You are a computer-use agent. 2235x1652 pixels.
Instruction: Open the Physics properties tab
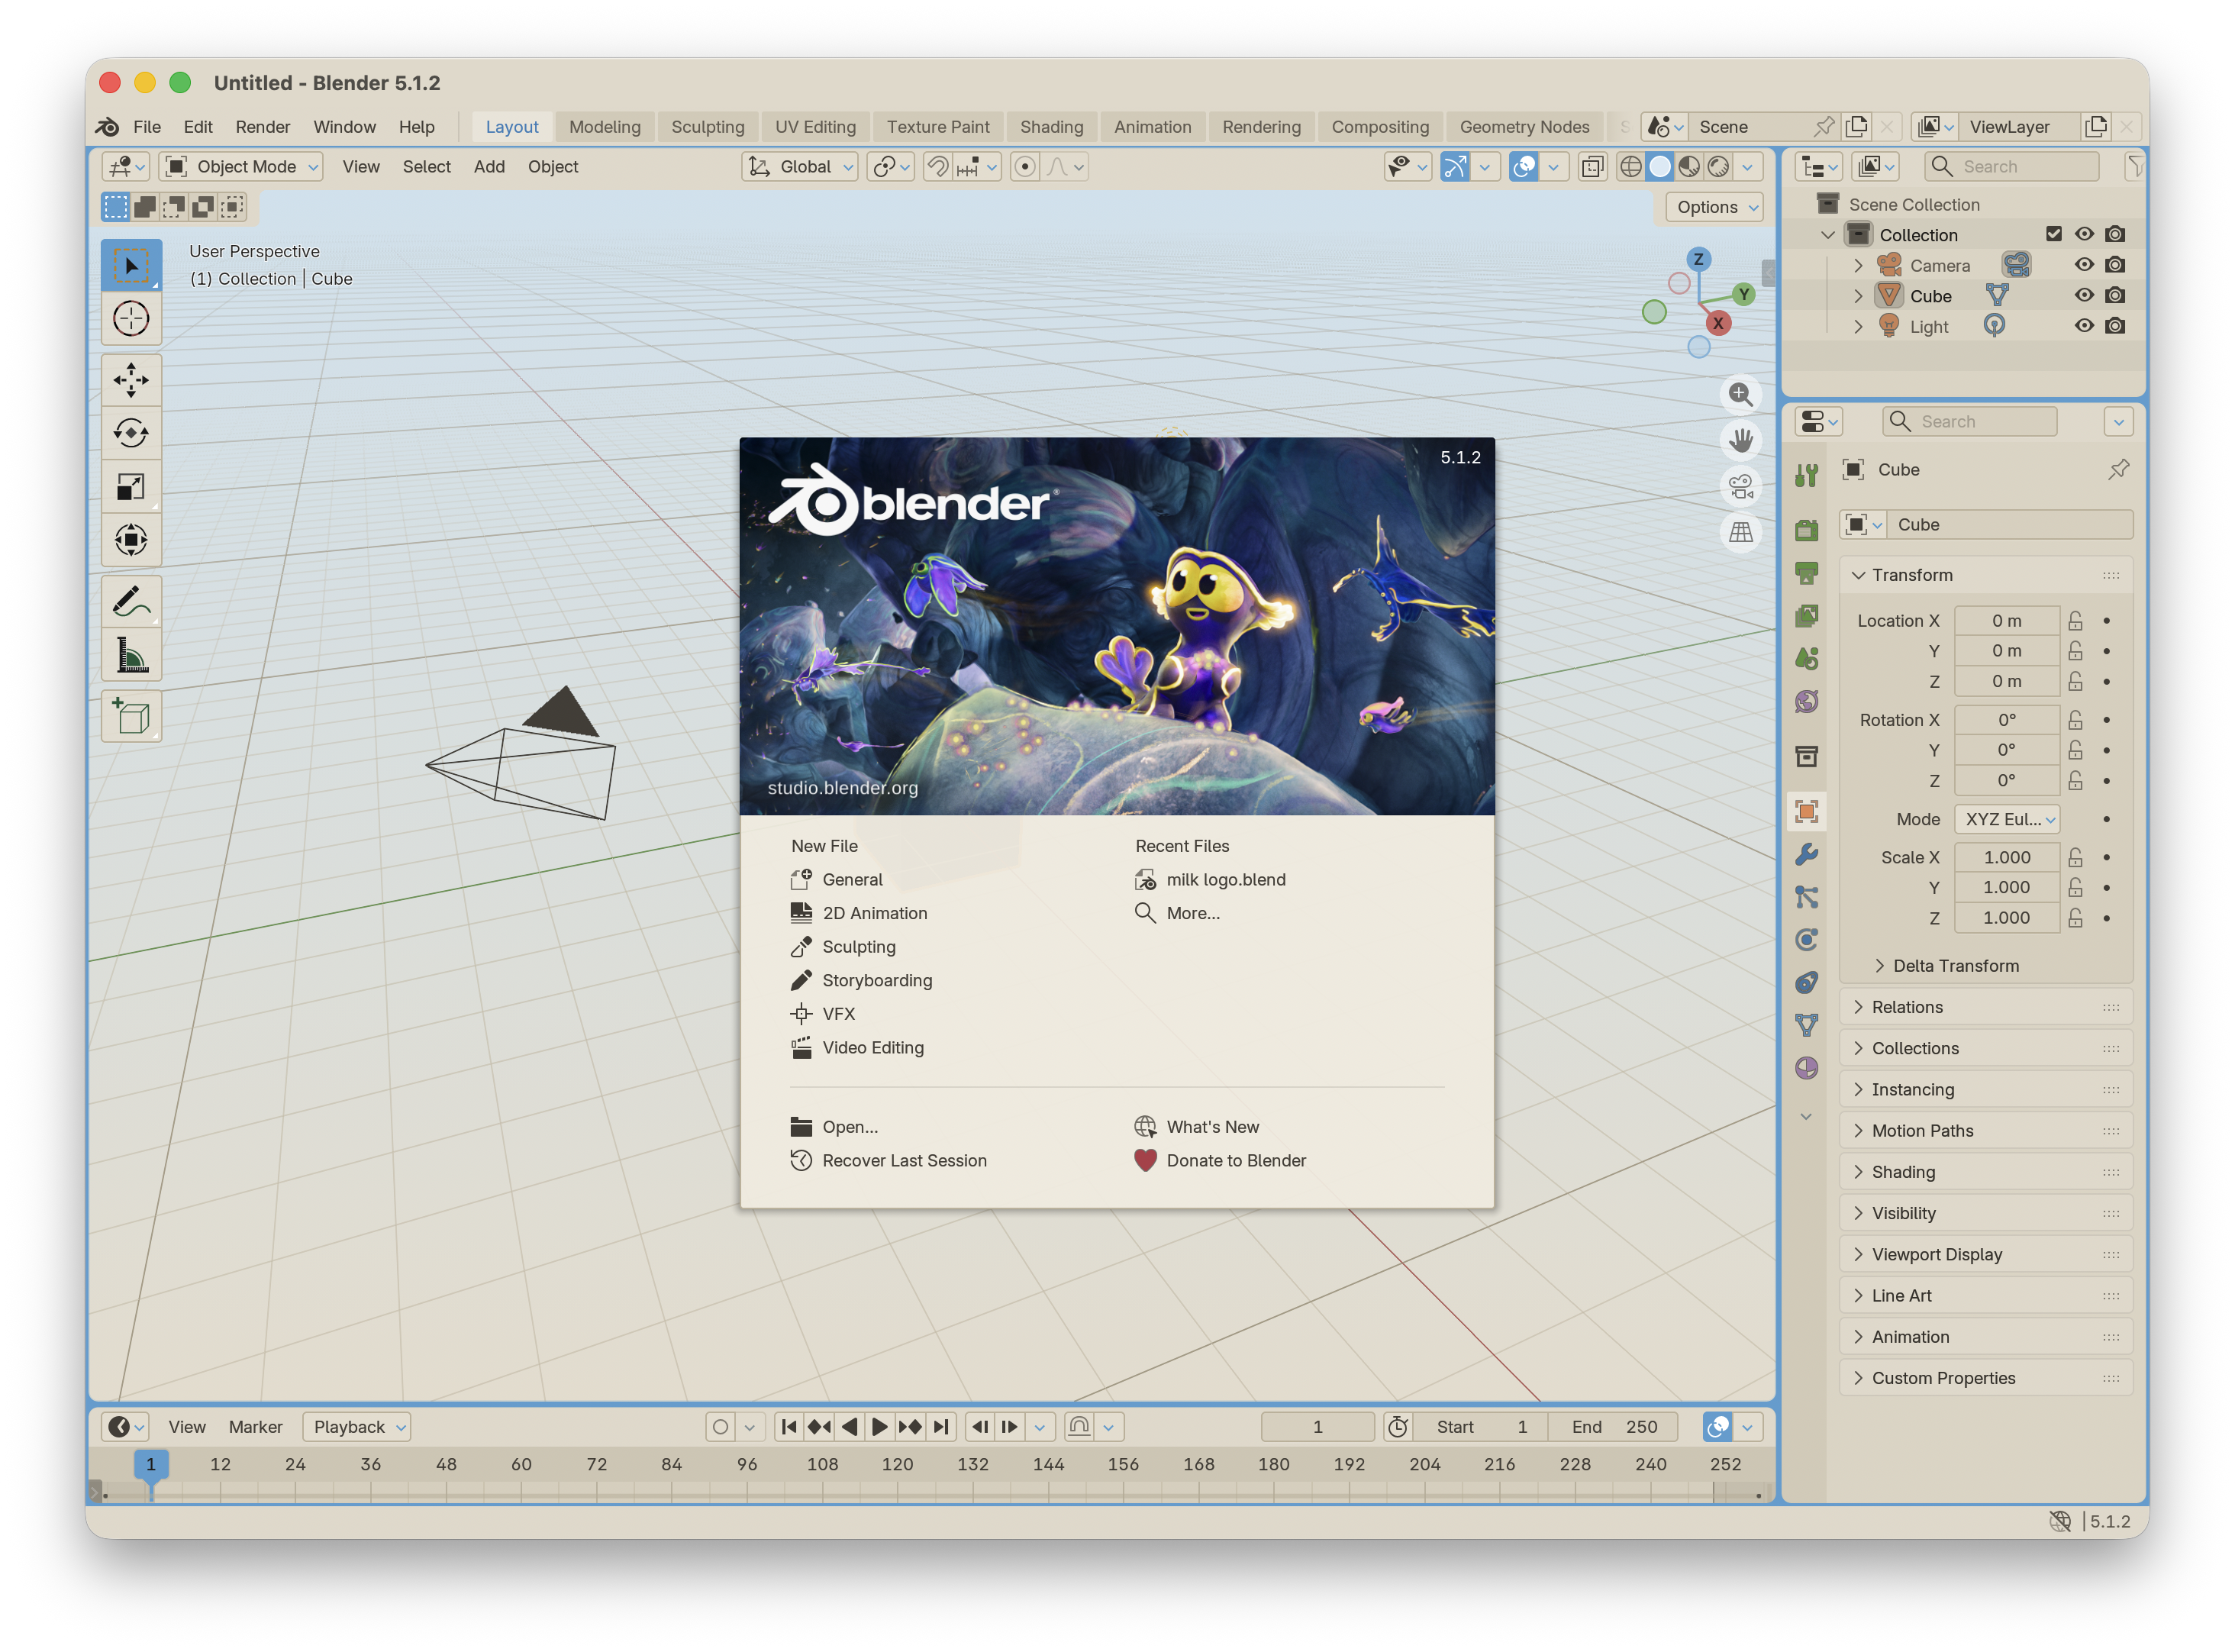point(1806,940)
